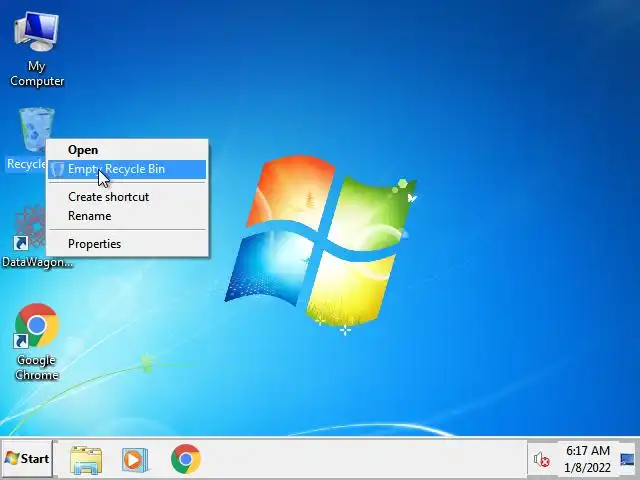The image size is (640, 480).
Task: Open the My Computer desktop icon
Action: (37, 49)
